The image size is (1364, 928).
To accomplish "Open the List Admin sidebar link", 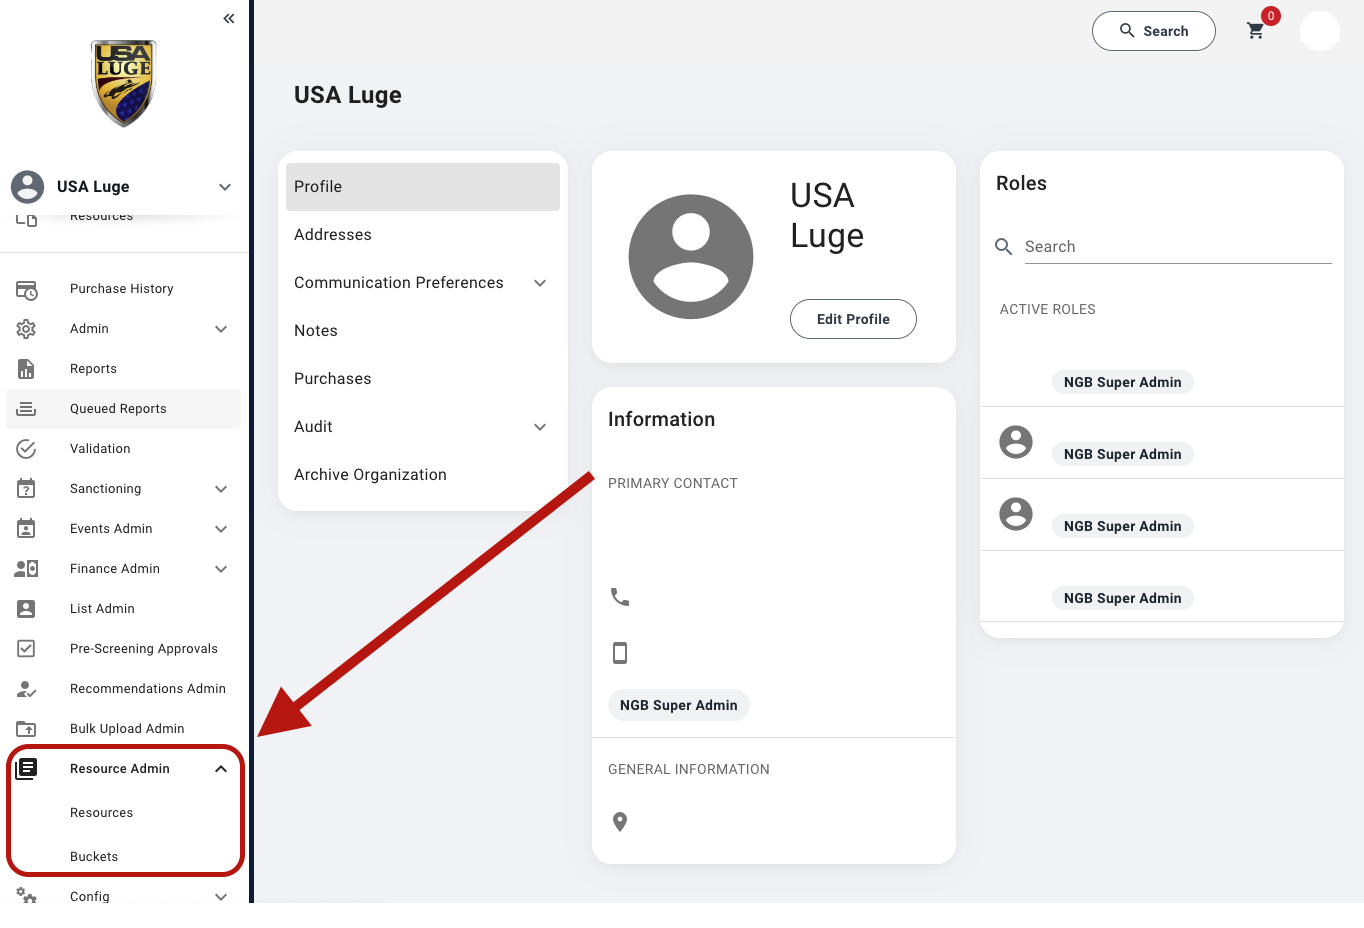I will [102, 609].
